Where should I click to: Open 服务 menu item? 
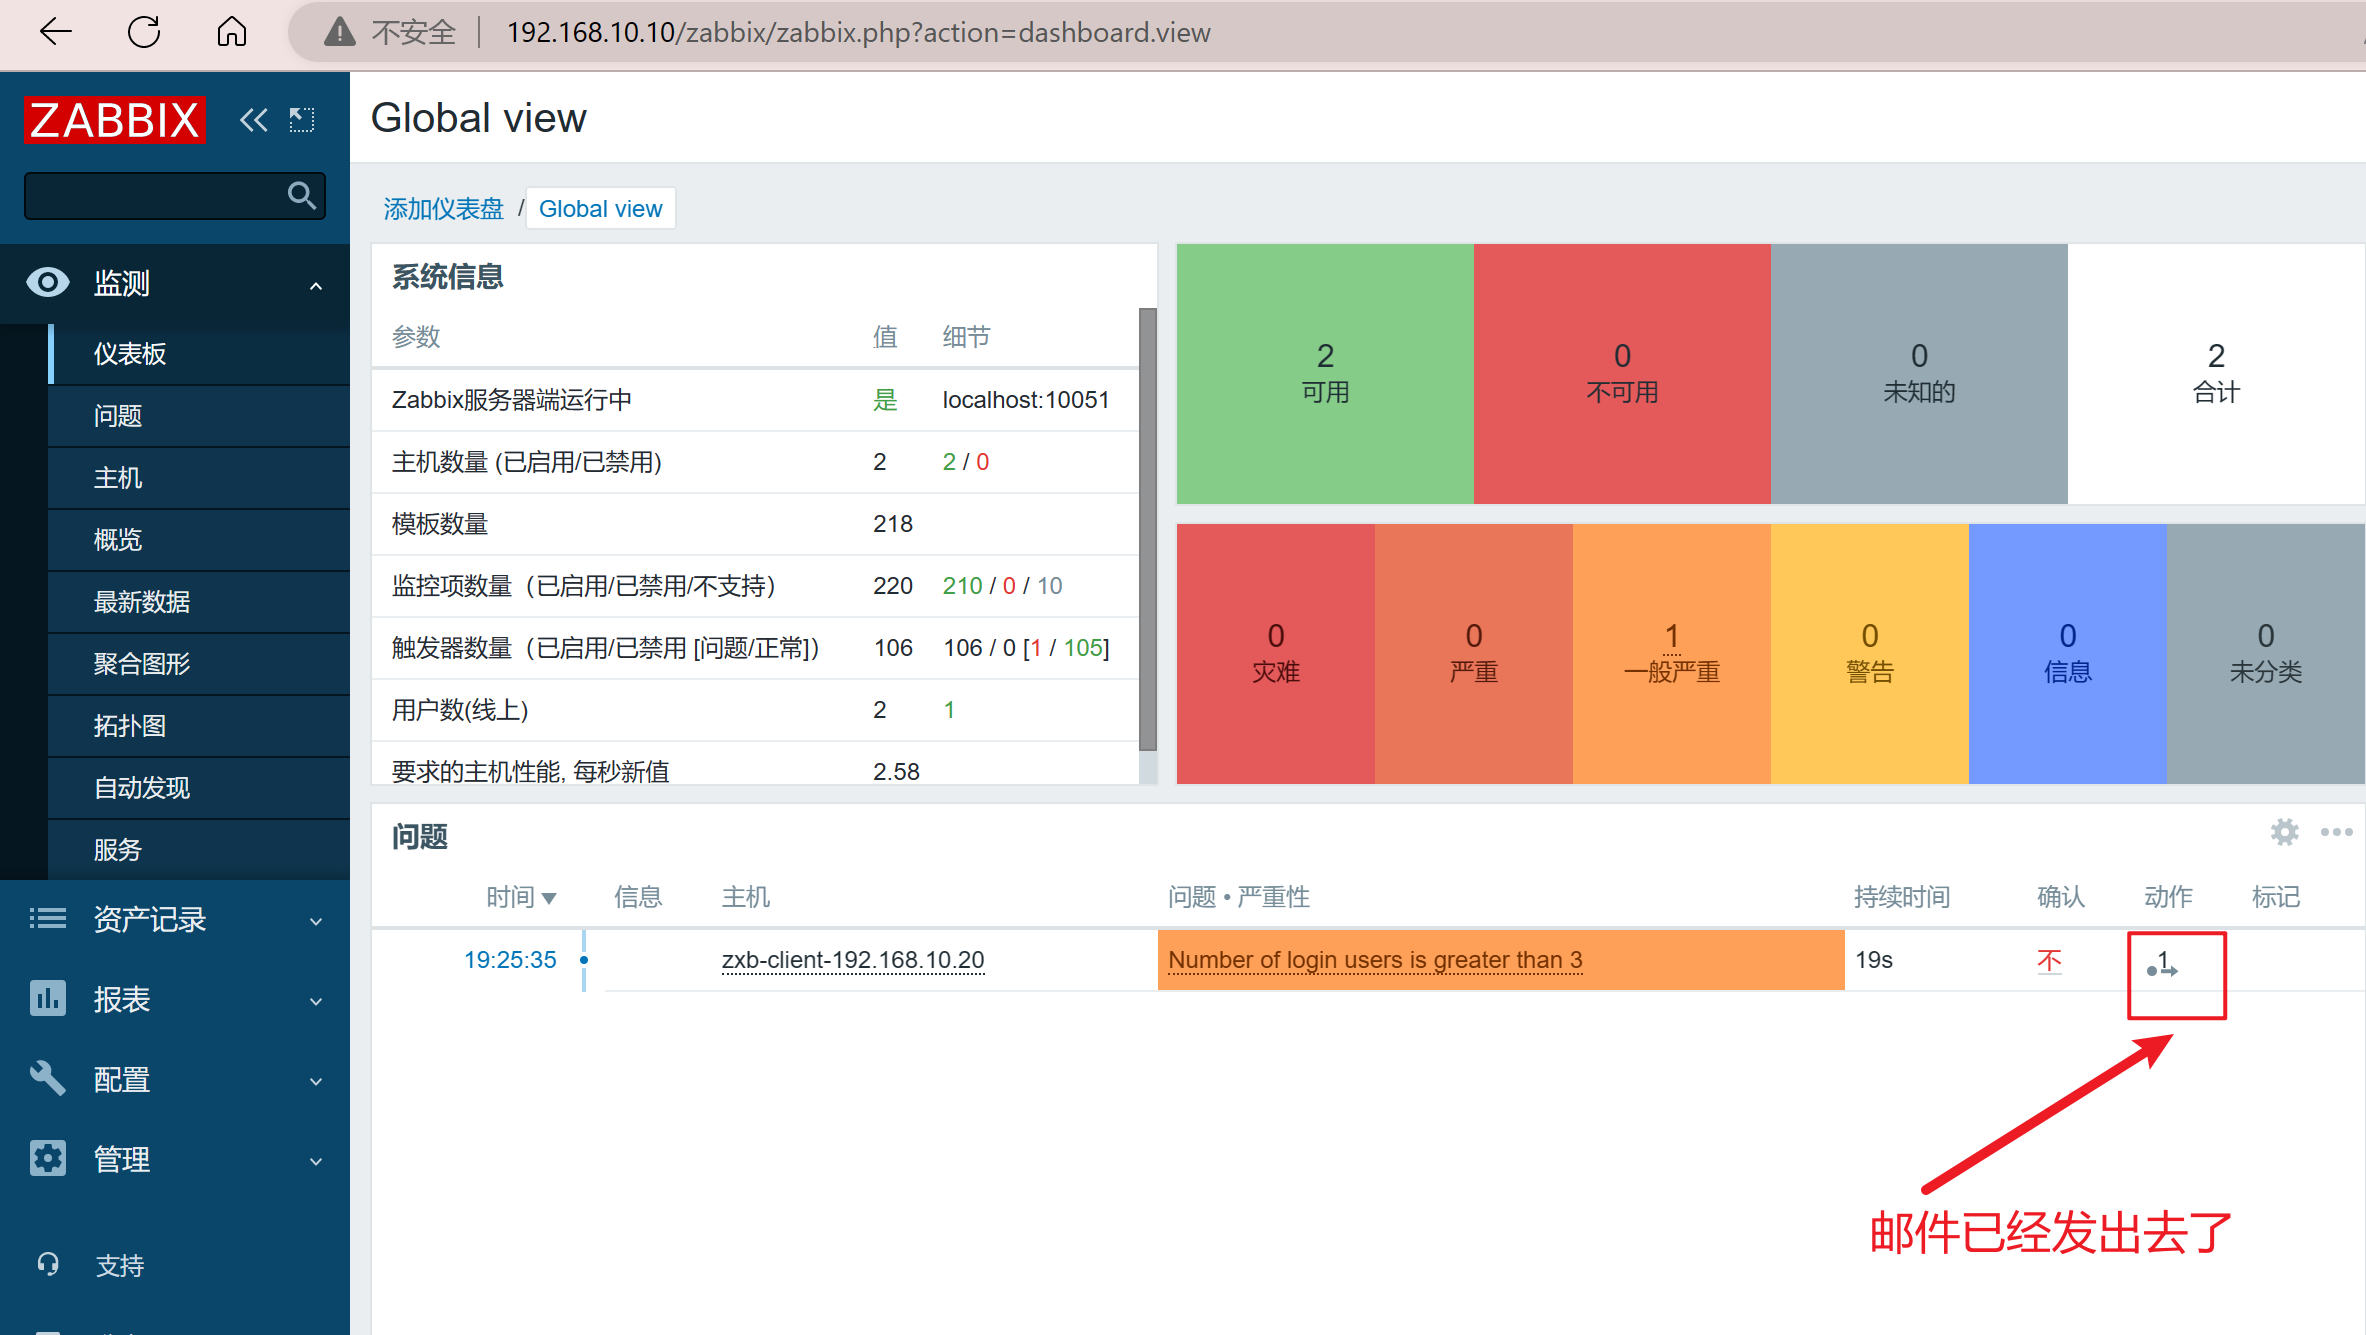point(199,850)
